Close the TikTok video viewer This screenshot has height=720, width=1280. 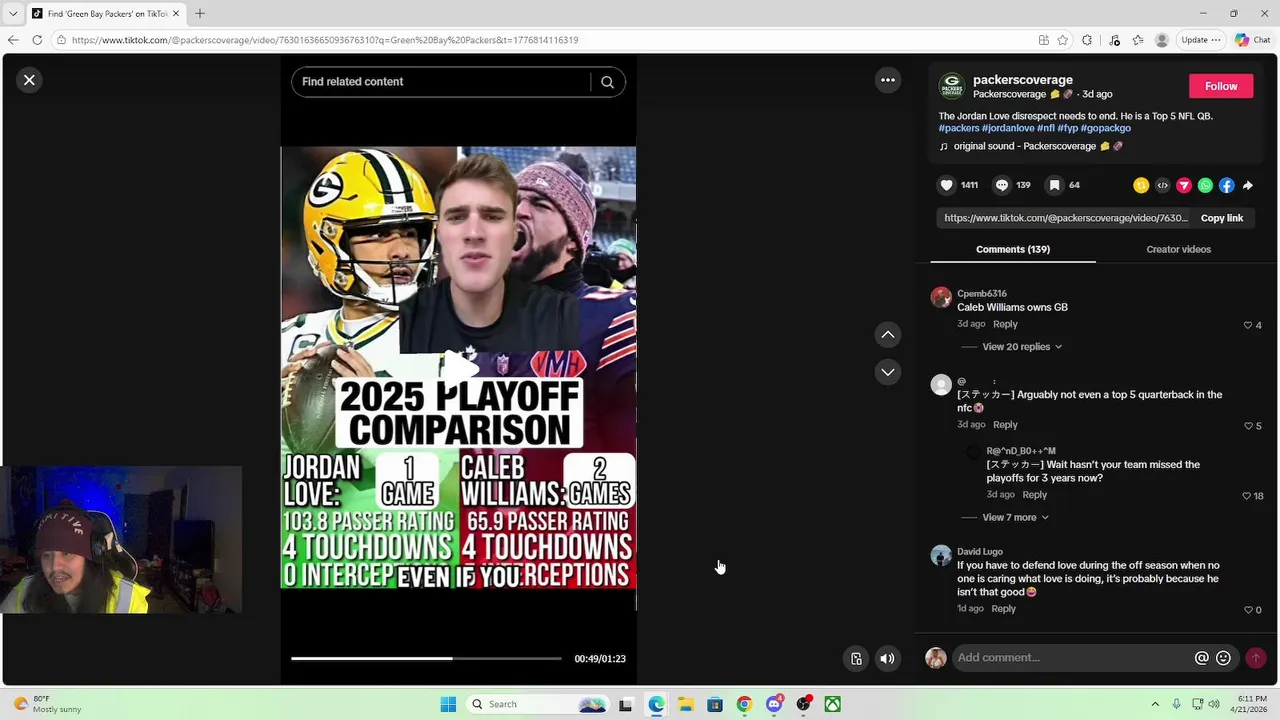coord(29,80)
